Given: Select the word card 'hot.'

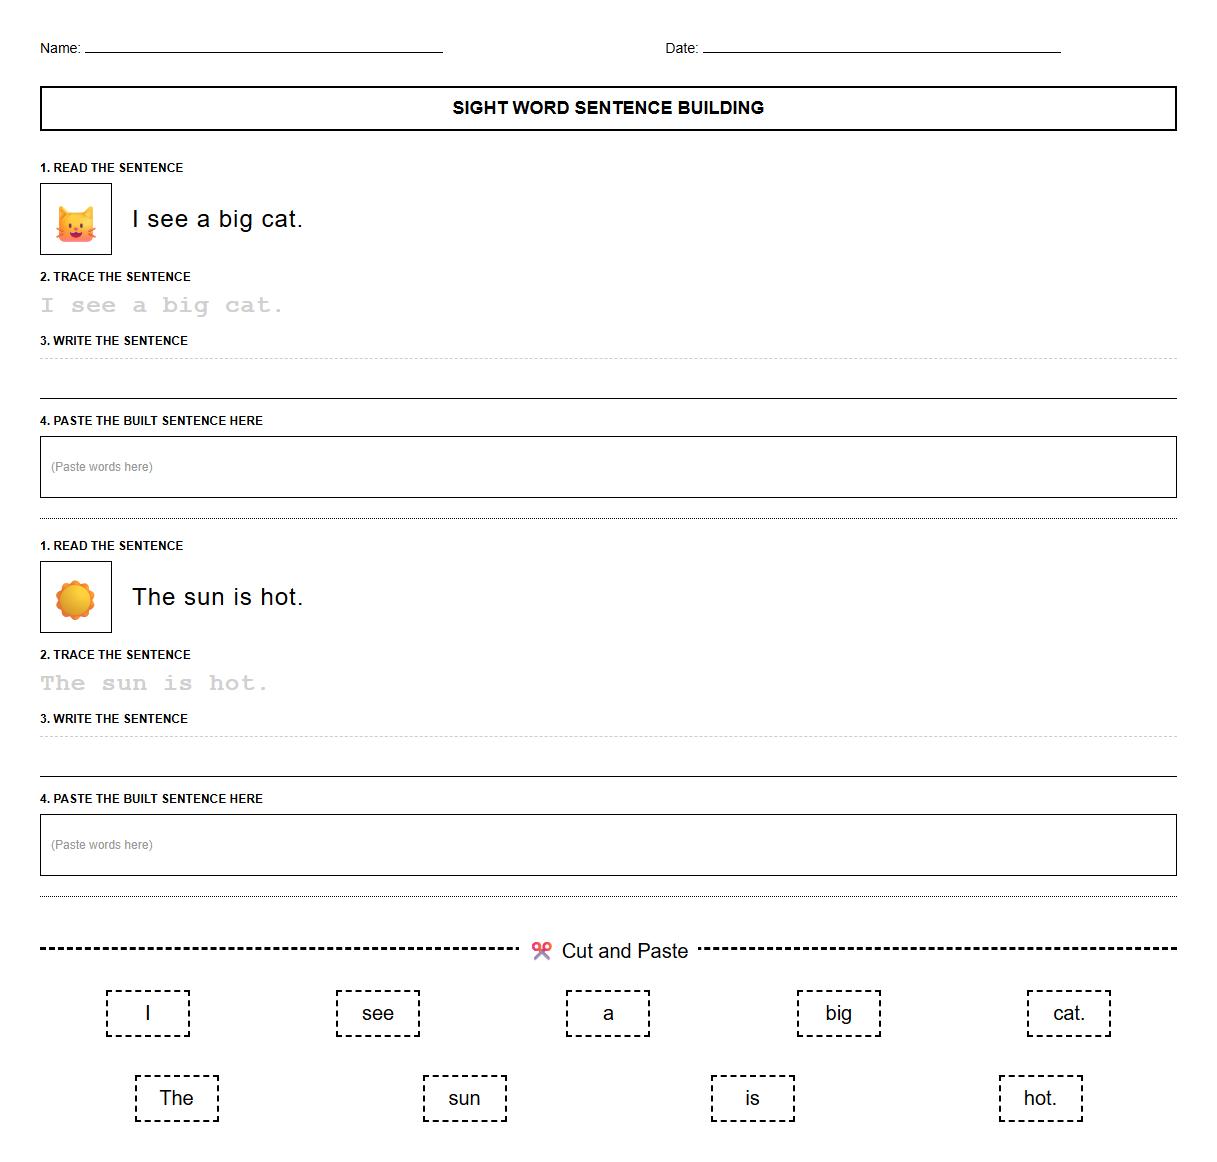Looking at the screenshot, I should (1040, 1097).
